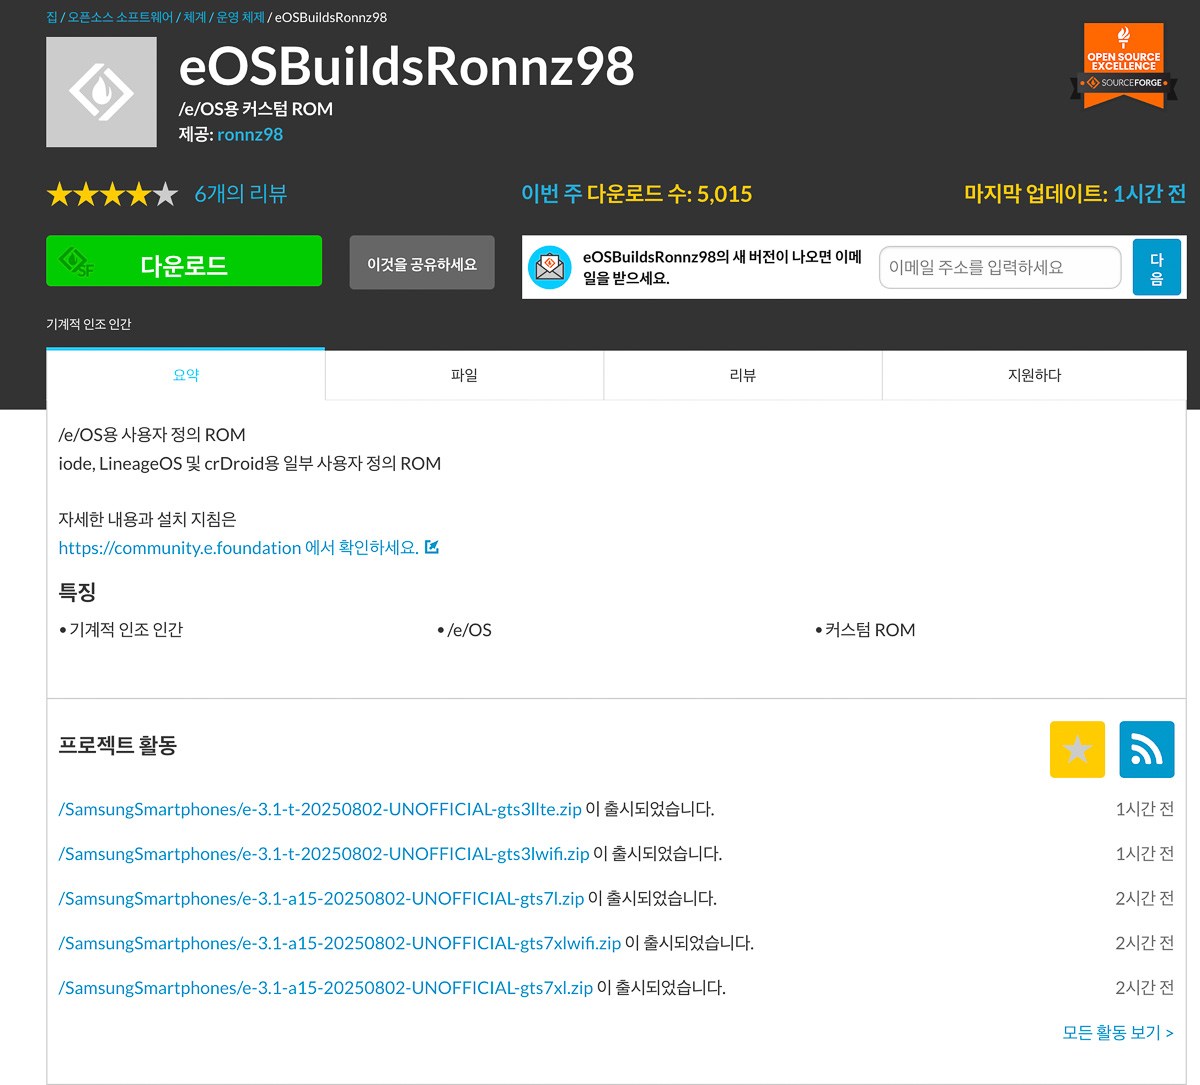Click the 이것을 공유하세요 share button
This screenshot has height=1085, width=1200.
pos(422,263)
